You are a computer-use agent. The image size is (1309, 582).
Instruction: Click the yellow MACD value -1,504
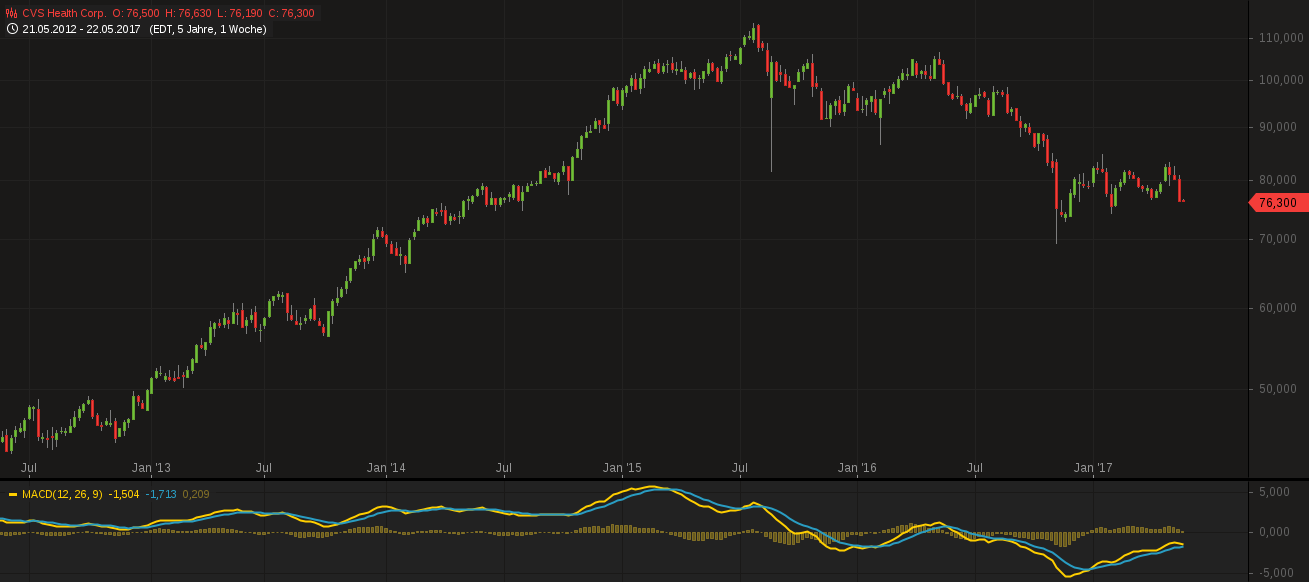click(x=124, y=494)
